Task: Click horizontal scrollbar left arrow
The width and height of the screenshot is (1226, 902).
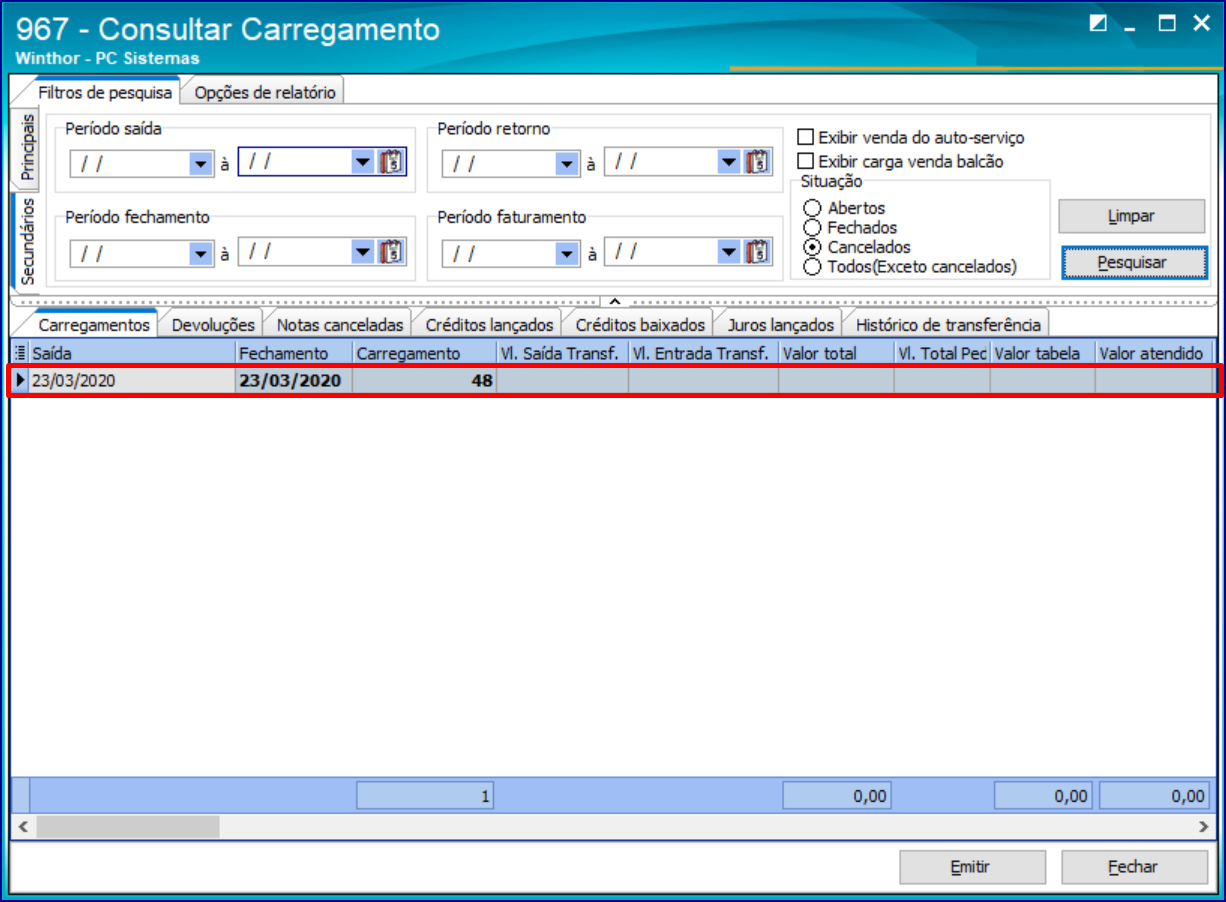Action: click(x=24, y=827)
